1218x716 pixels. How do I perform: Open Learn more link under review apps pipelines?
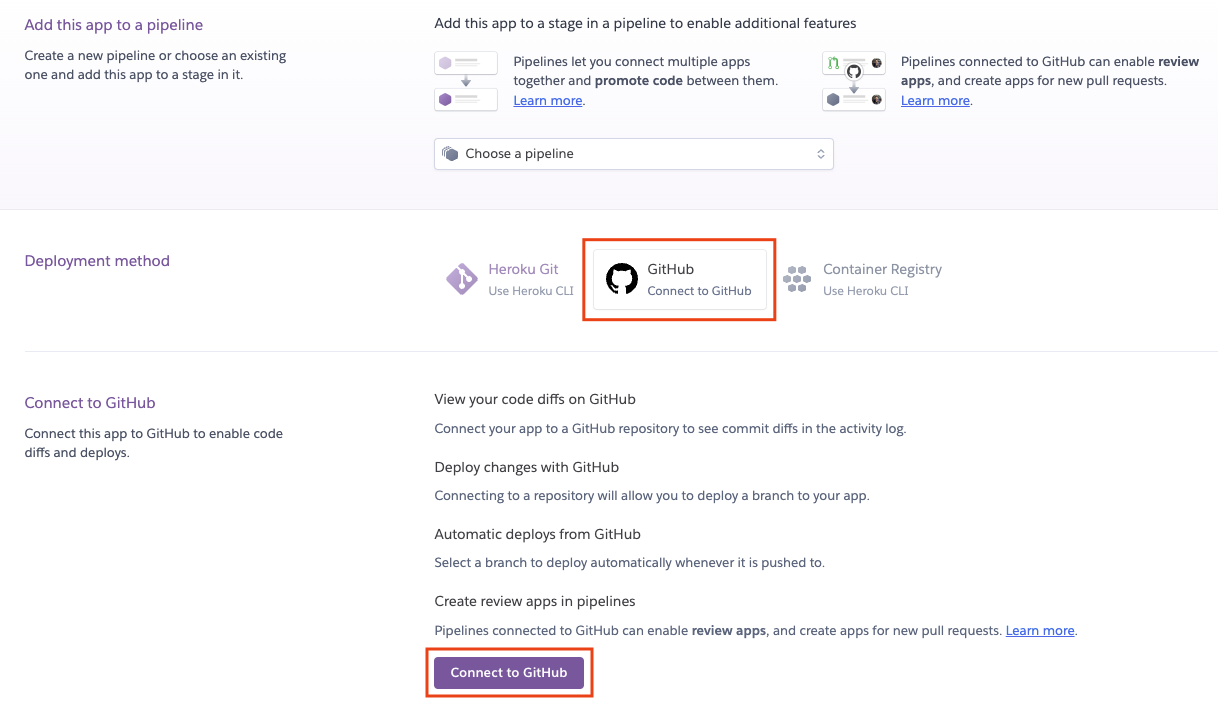click(x=935, y=101)
